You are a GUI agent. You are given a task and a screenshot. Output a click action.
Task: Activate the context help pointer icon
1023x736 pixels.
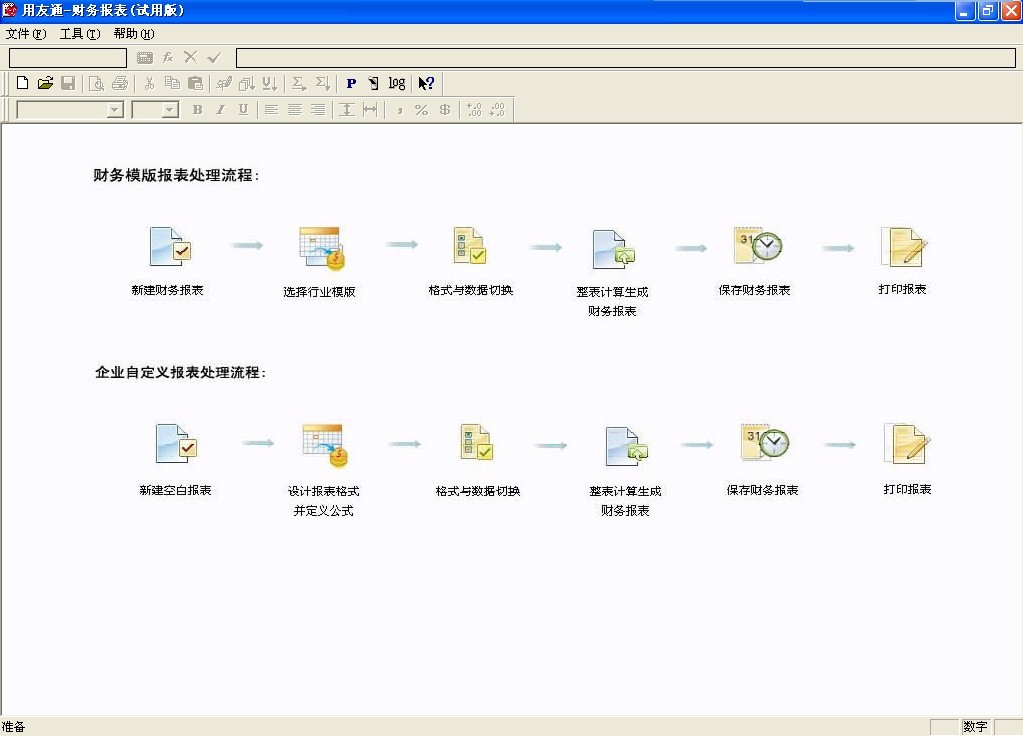[426, 84]
